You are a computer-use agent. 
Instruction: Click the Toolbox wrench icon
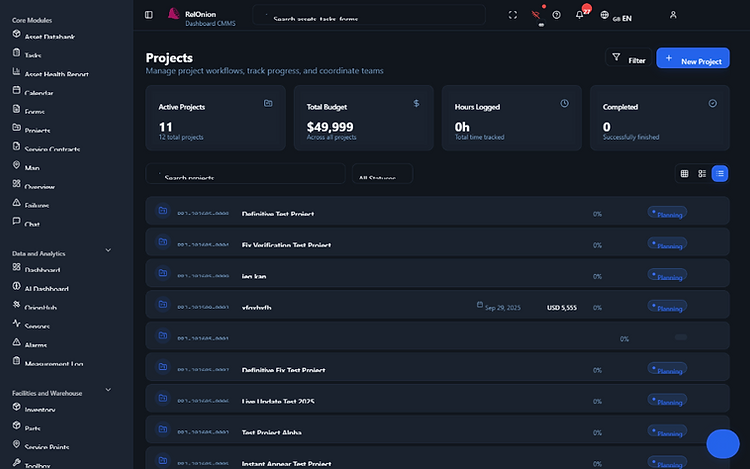[x=16, y=462]
